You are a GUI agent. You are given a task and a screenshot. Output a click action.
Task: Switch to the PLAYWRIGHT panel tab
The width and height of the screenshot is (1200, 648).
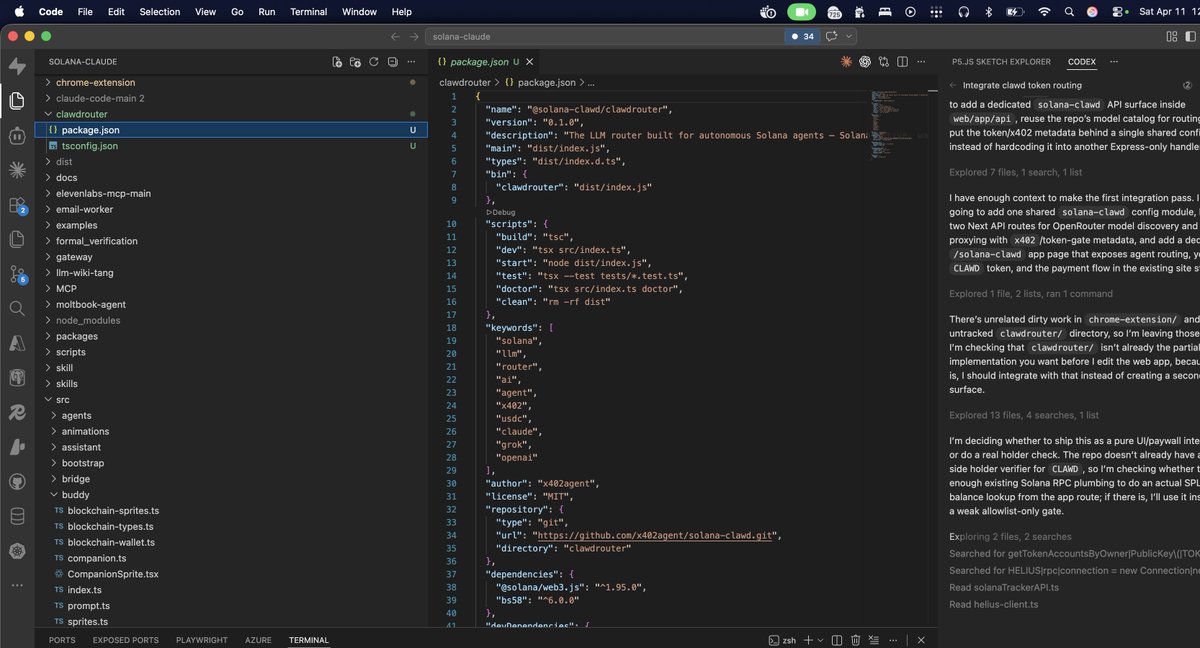click(201, 640)
